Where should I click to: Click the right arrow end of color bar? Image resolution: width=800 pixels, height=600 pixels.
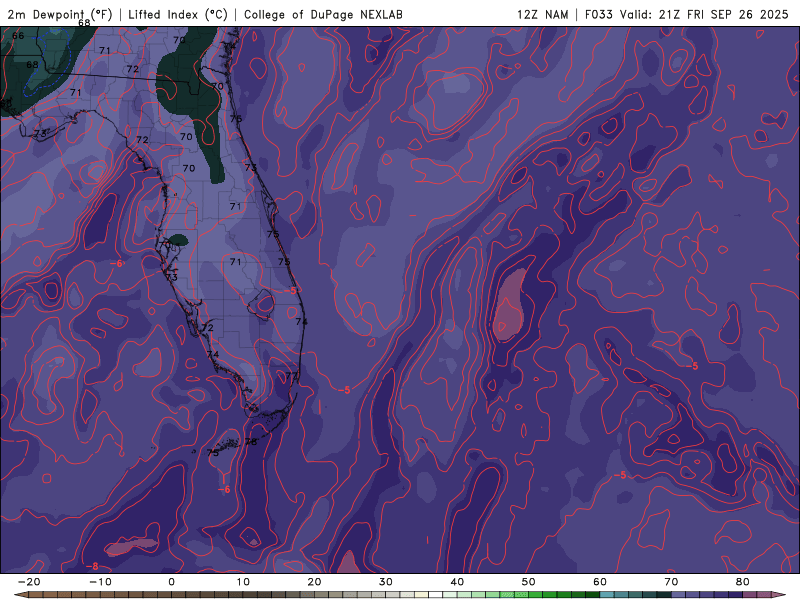click(x=781, y=595)
